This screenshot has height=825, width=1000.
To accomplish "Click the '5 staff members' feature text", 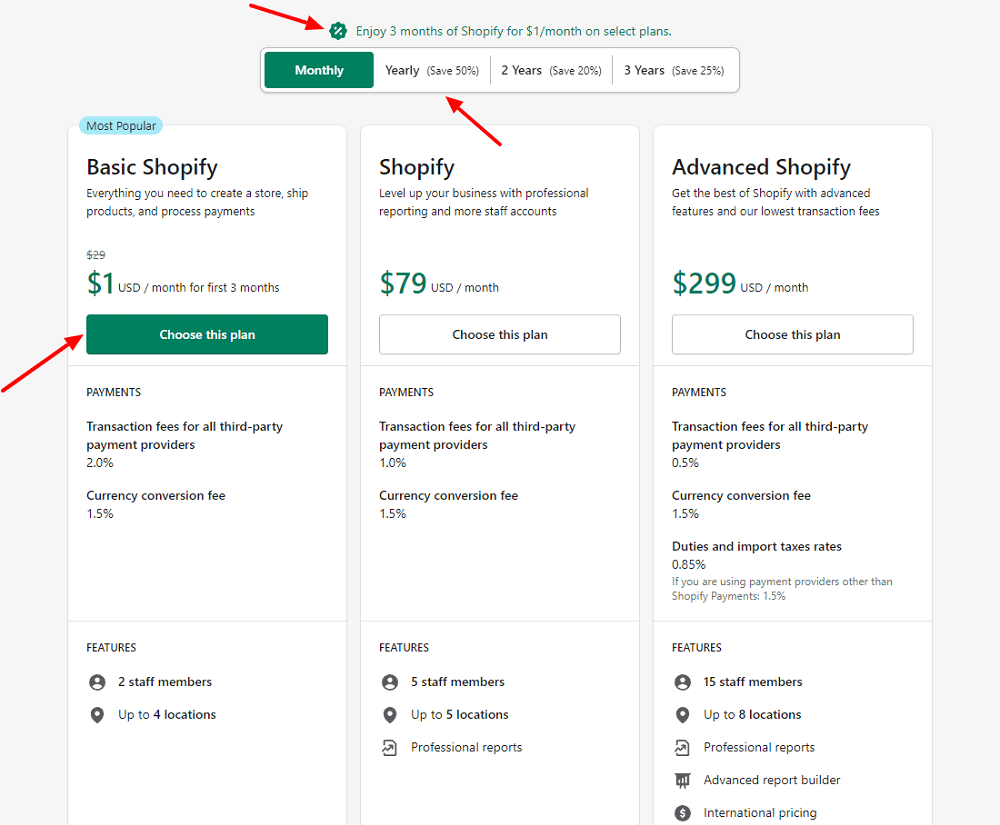I will click(458, 682).
